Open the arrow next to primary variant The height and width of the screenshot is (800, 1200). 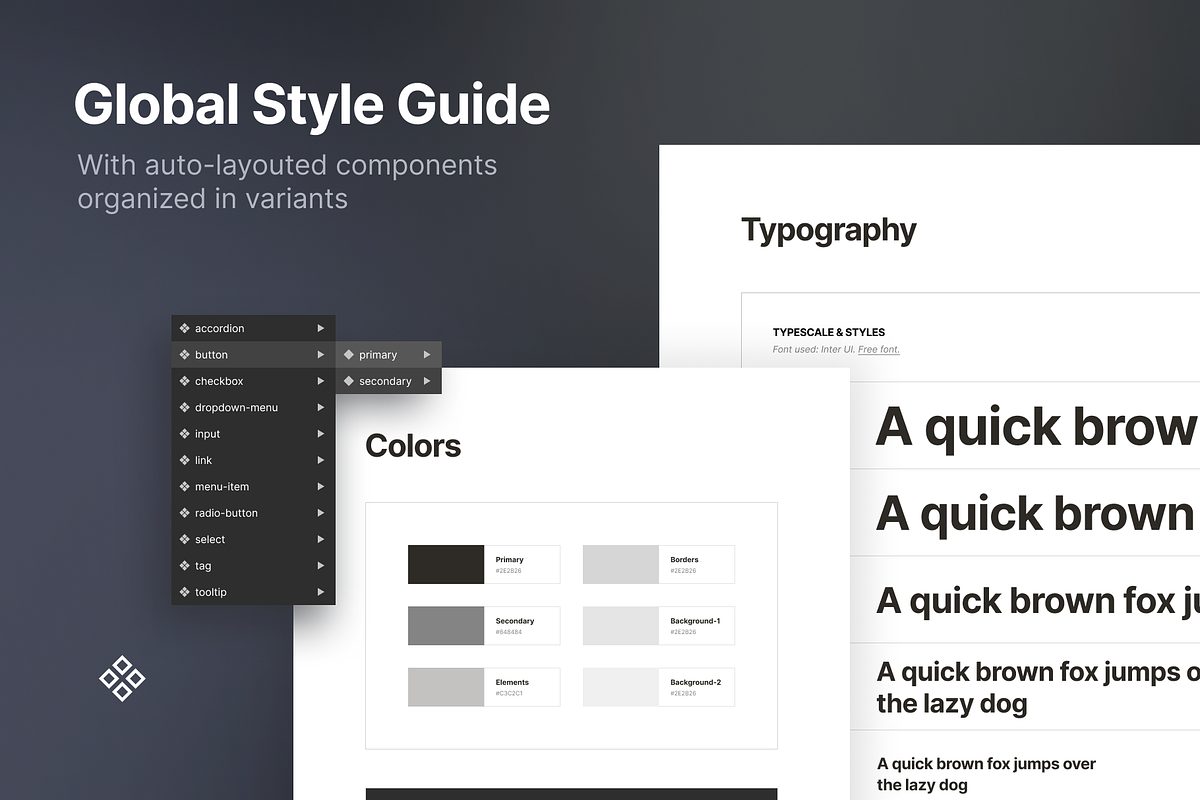click(x=427, y=355)
